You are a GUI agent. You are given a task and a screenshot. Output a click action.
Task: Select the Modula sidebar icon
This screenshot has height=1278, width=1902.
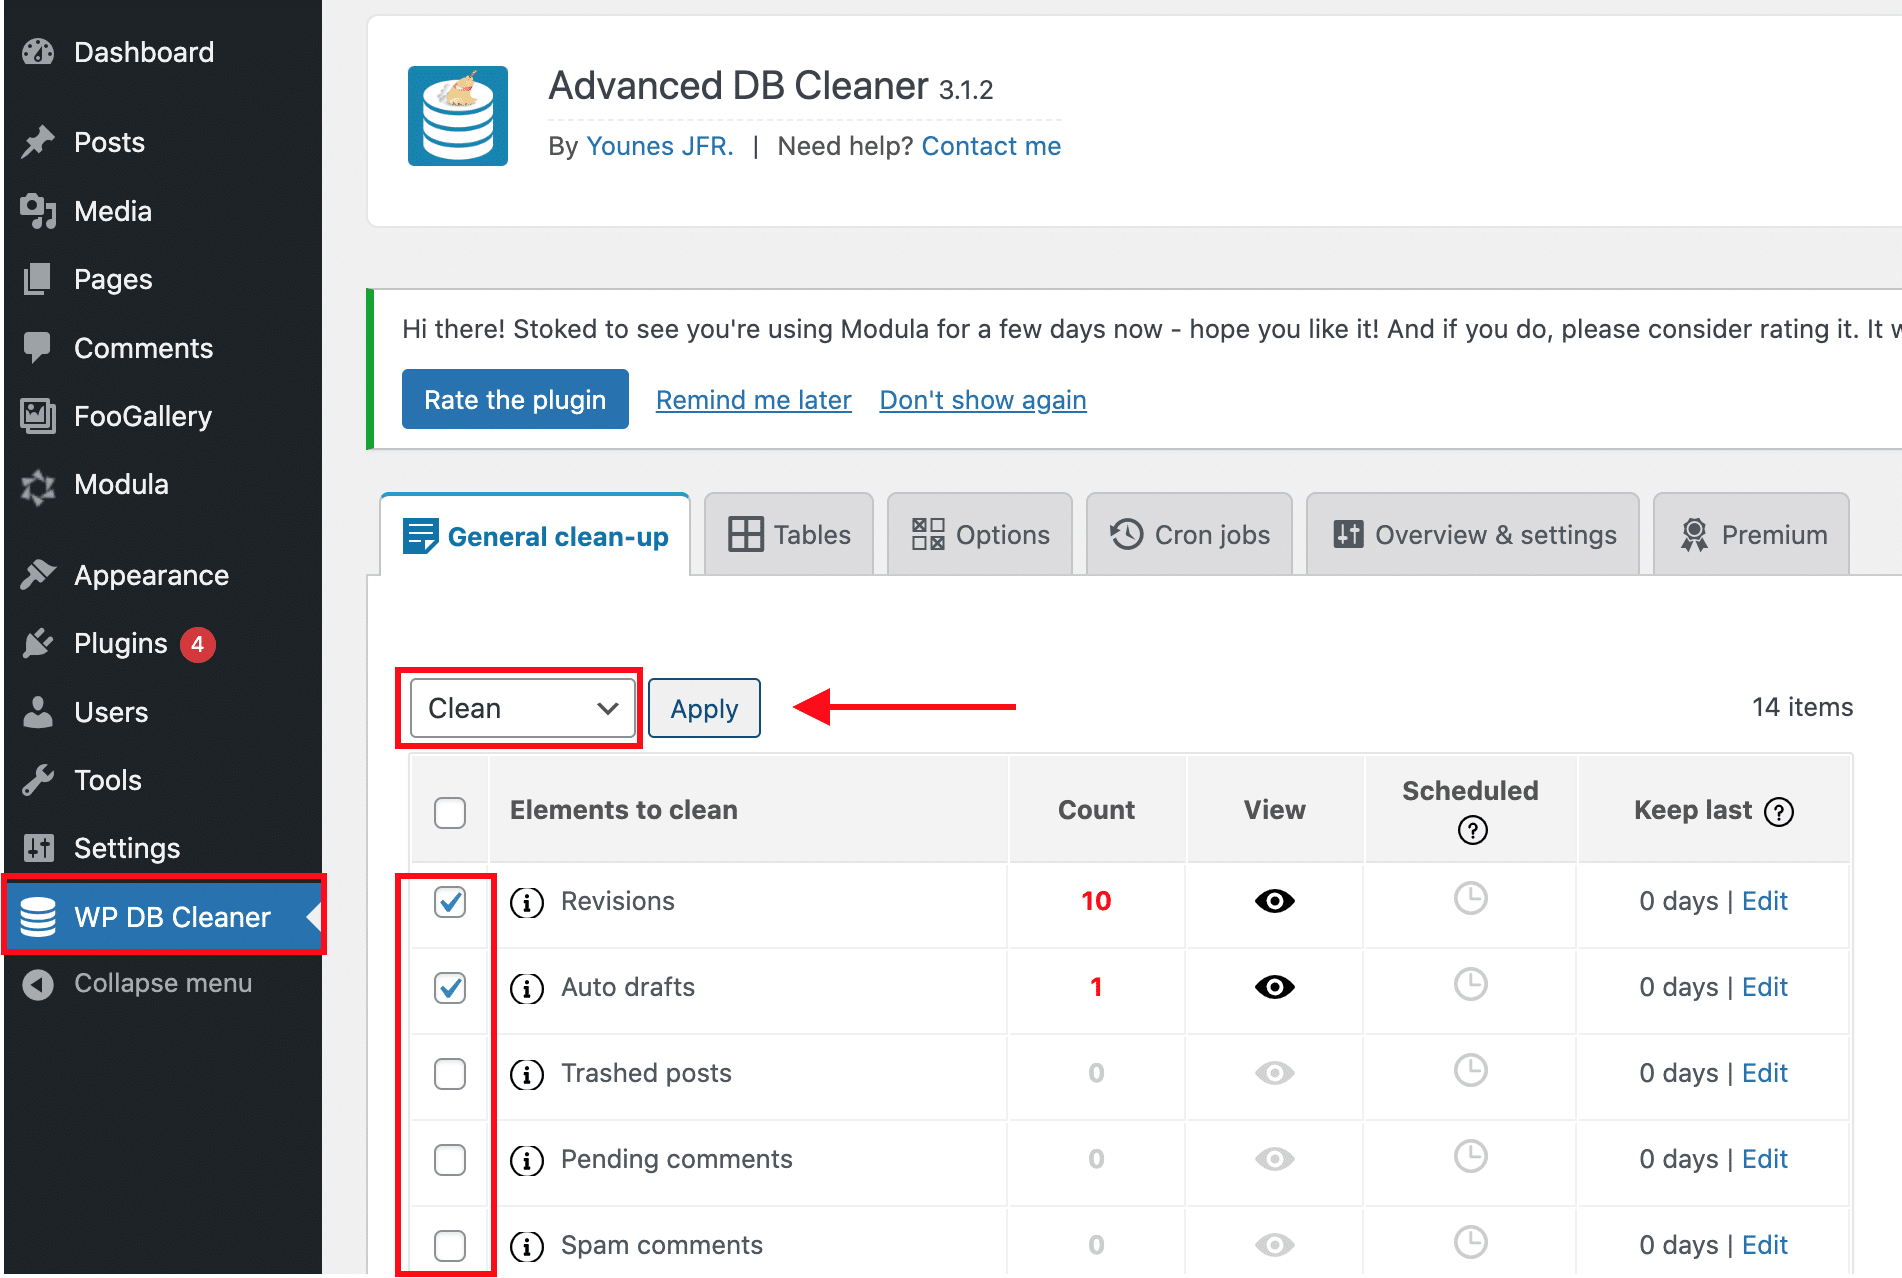pos(37,485)
